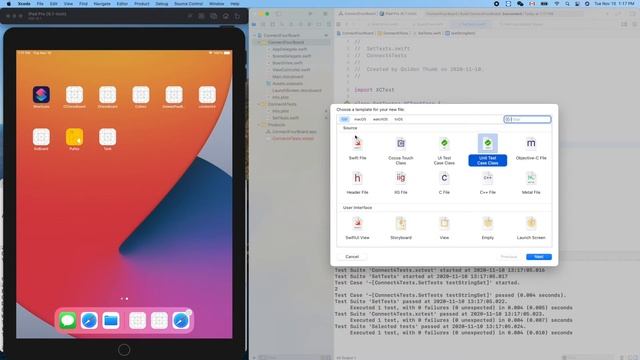Expand the Products group in navigator
This screenshot has height=360, width=640.
point(260,125)
